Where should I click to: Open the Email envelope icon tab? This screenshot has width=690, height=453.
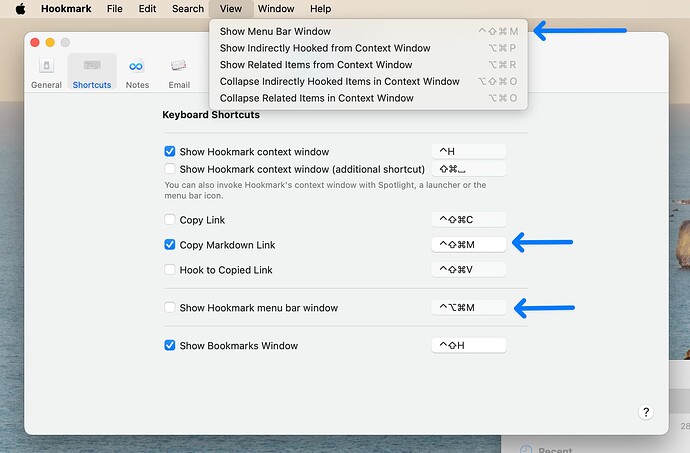179,66
